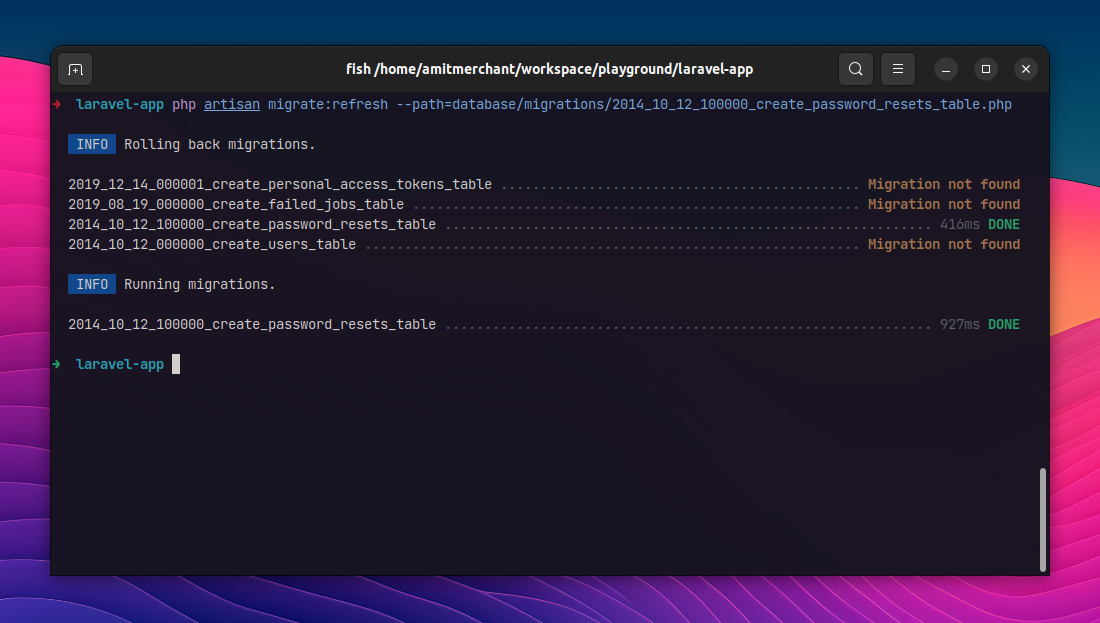Image resolution: width=1100 pixels, height=623 pixels.
Task: Open a new terminal tab
Action: click(x=75, y=69)
